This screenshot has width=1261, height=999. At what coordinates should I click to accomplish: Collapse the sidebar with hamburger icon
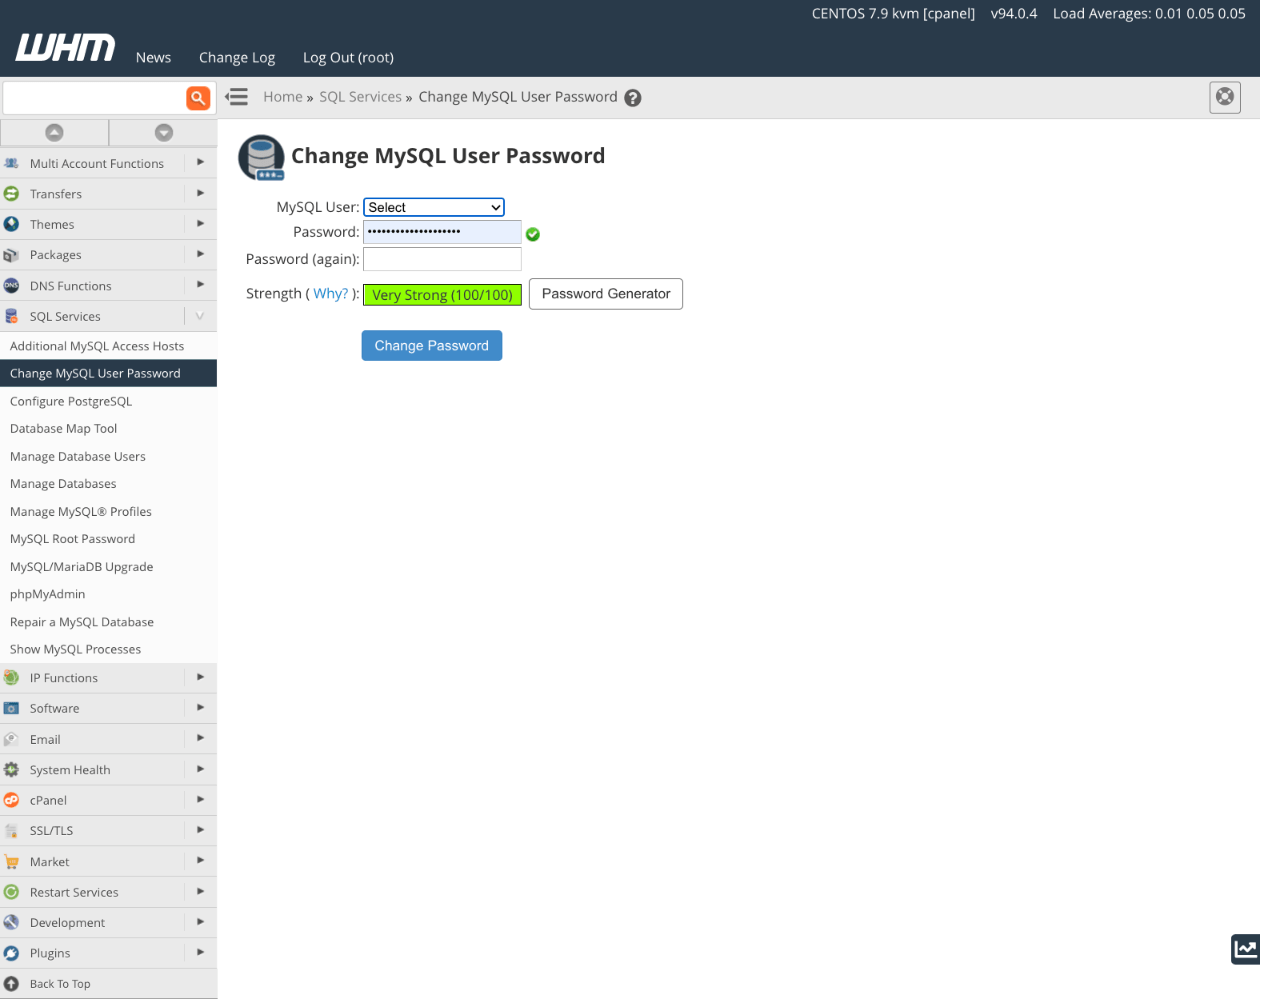(x=236, y=96)
